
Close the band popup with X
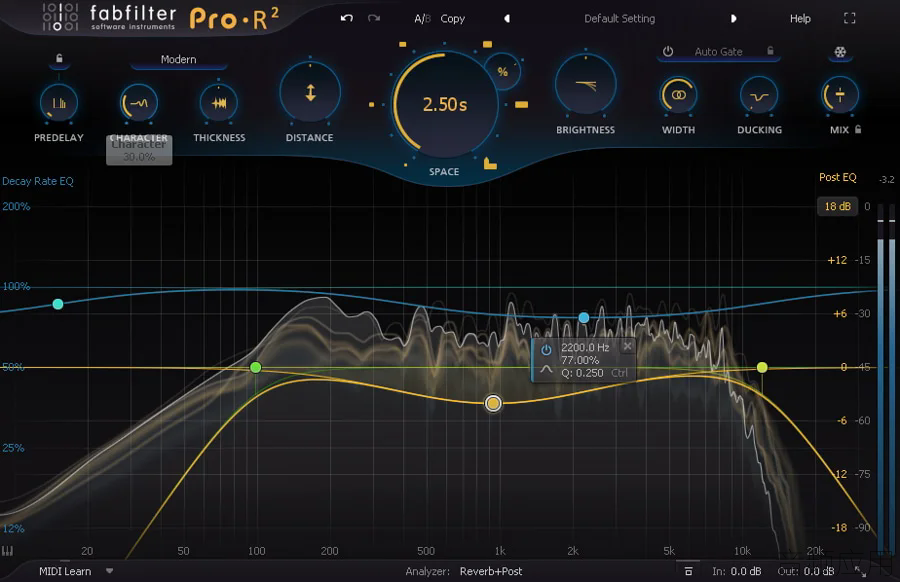tap(627, 346)
